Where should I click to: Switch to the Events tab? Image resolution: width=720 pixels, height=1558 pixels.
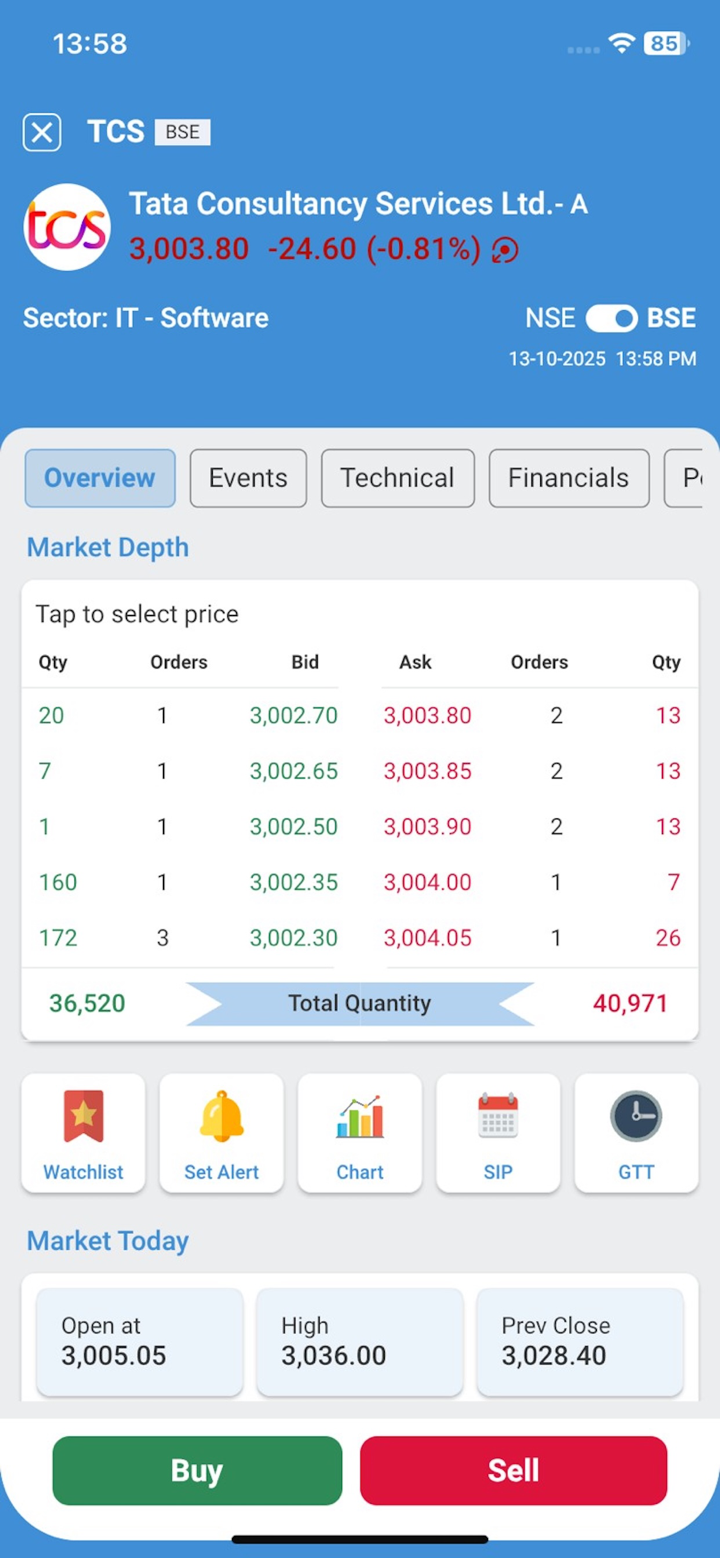[x=248, y=478]
